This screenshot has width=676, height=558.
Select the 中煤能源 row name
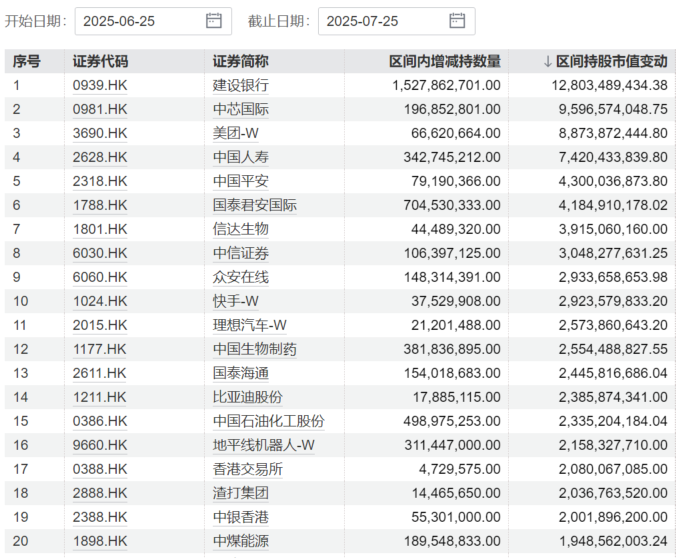click(240, 542)
